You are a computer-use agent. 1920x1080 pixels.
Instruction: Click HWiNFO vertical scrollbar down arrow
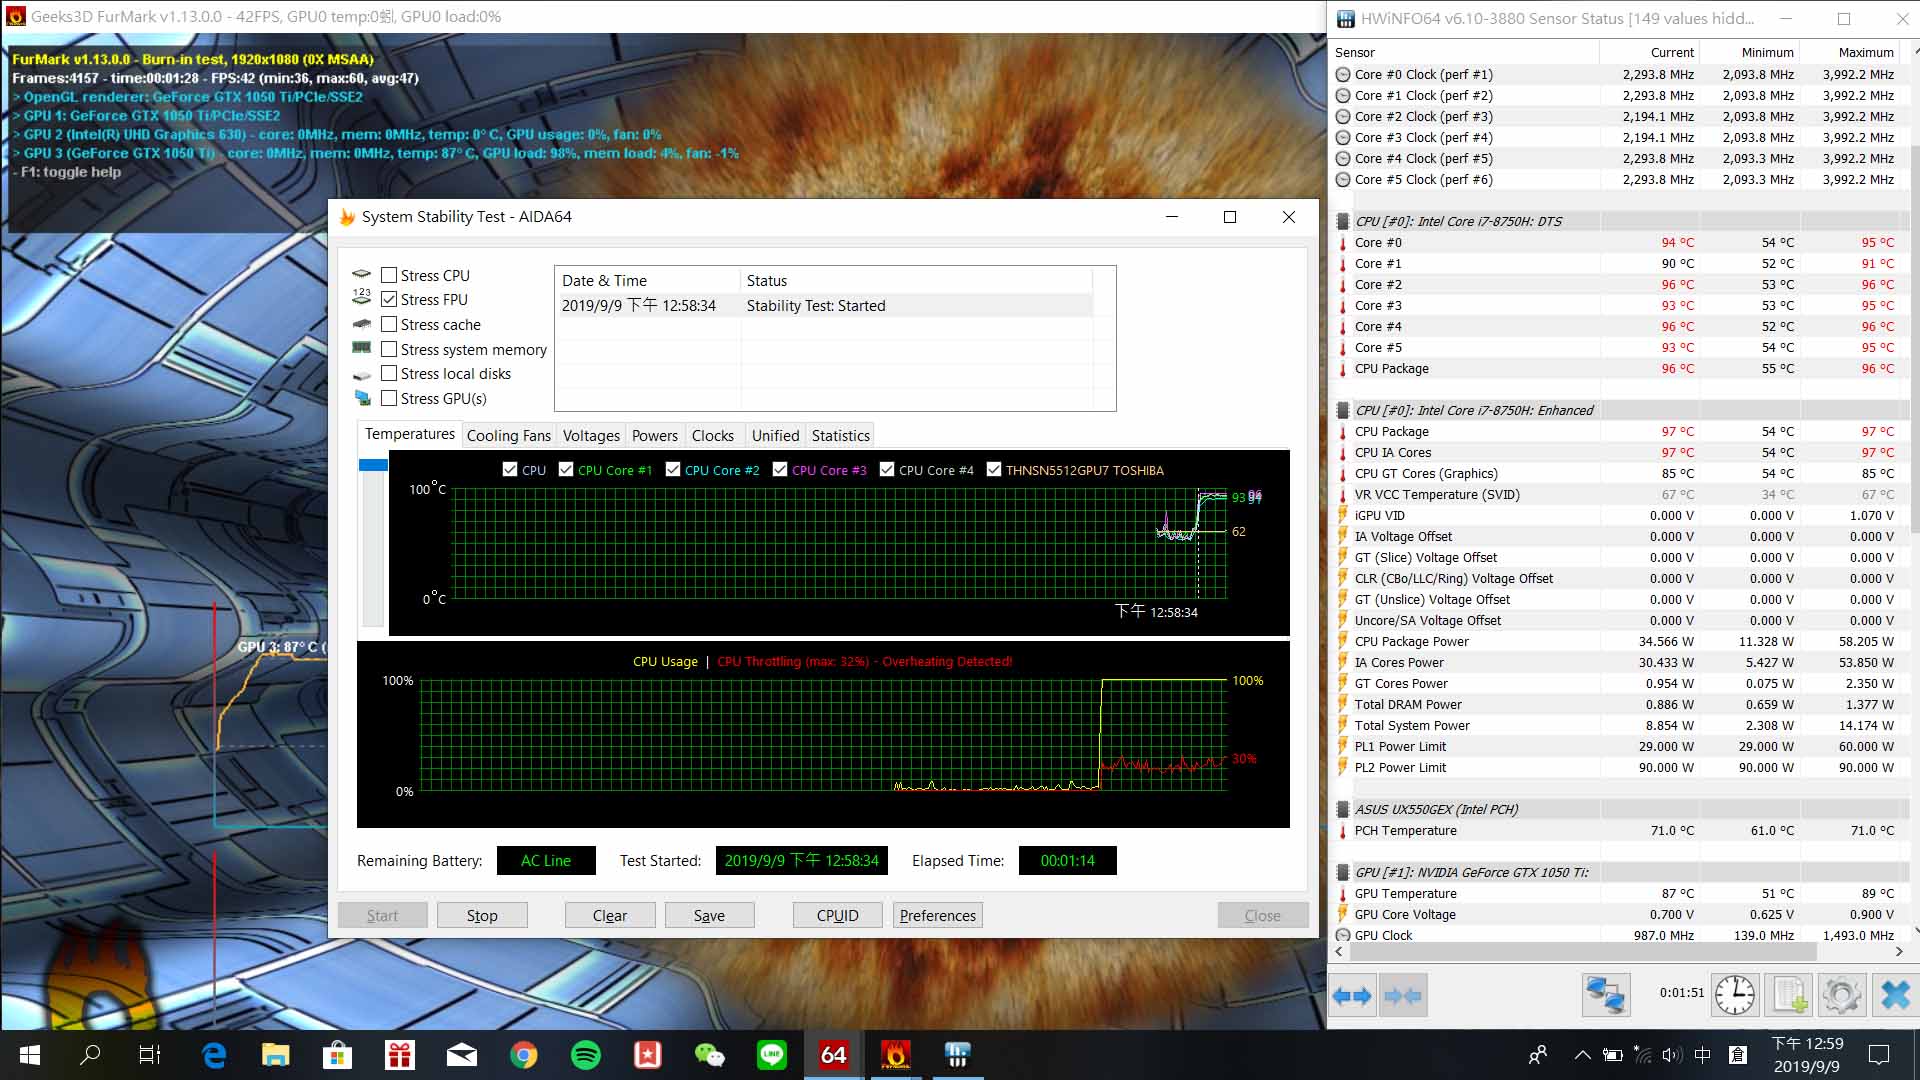[x=1915, y=931]
